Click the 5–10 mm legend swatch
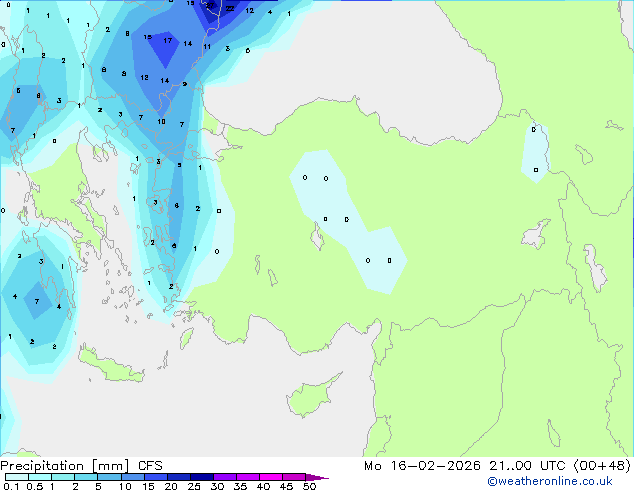The image size is (634, 490). (x=109, y=477)
